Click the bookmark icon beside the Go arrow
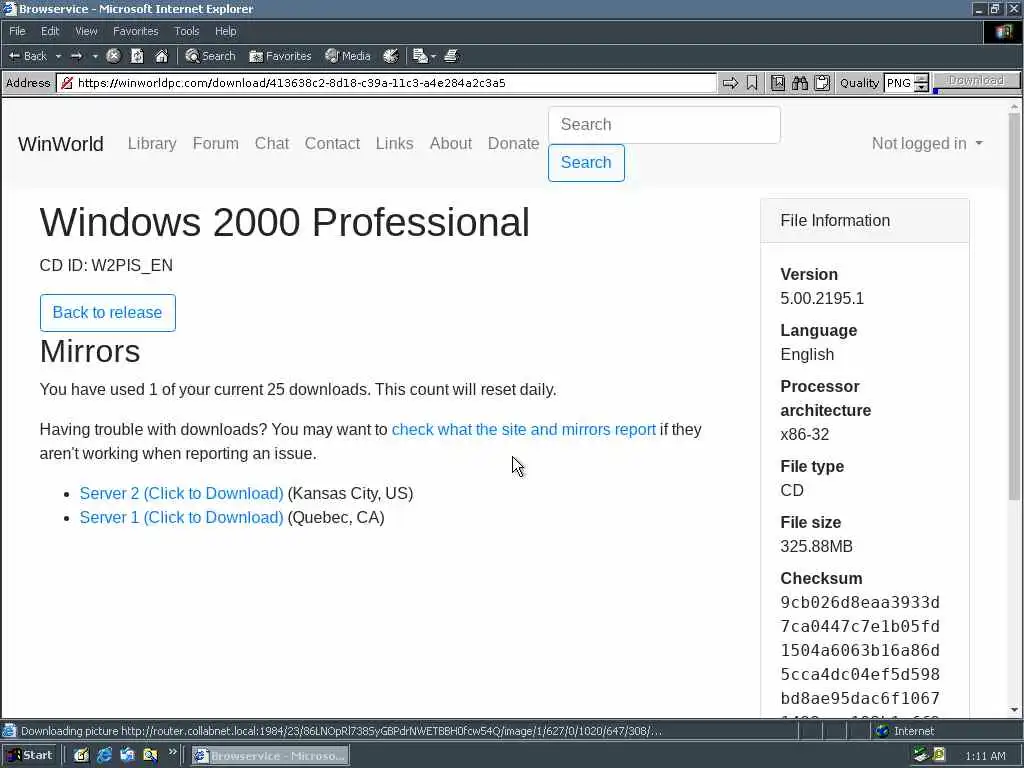This screenshot has width=1024, height=768. tap(752, 83)
